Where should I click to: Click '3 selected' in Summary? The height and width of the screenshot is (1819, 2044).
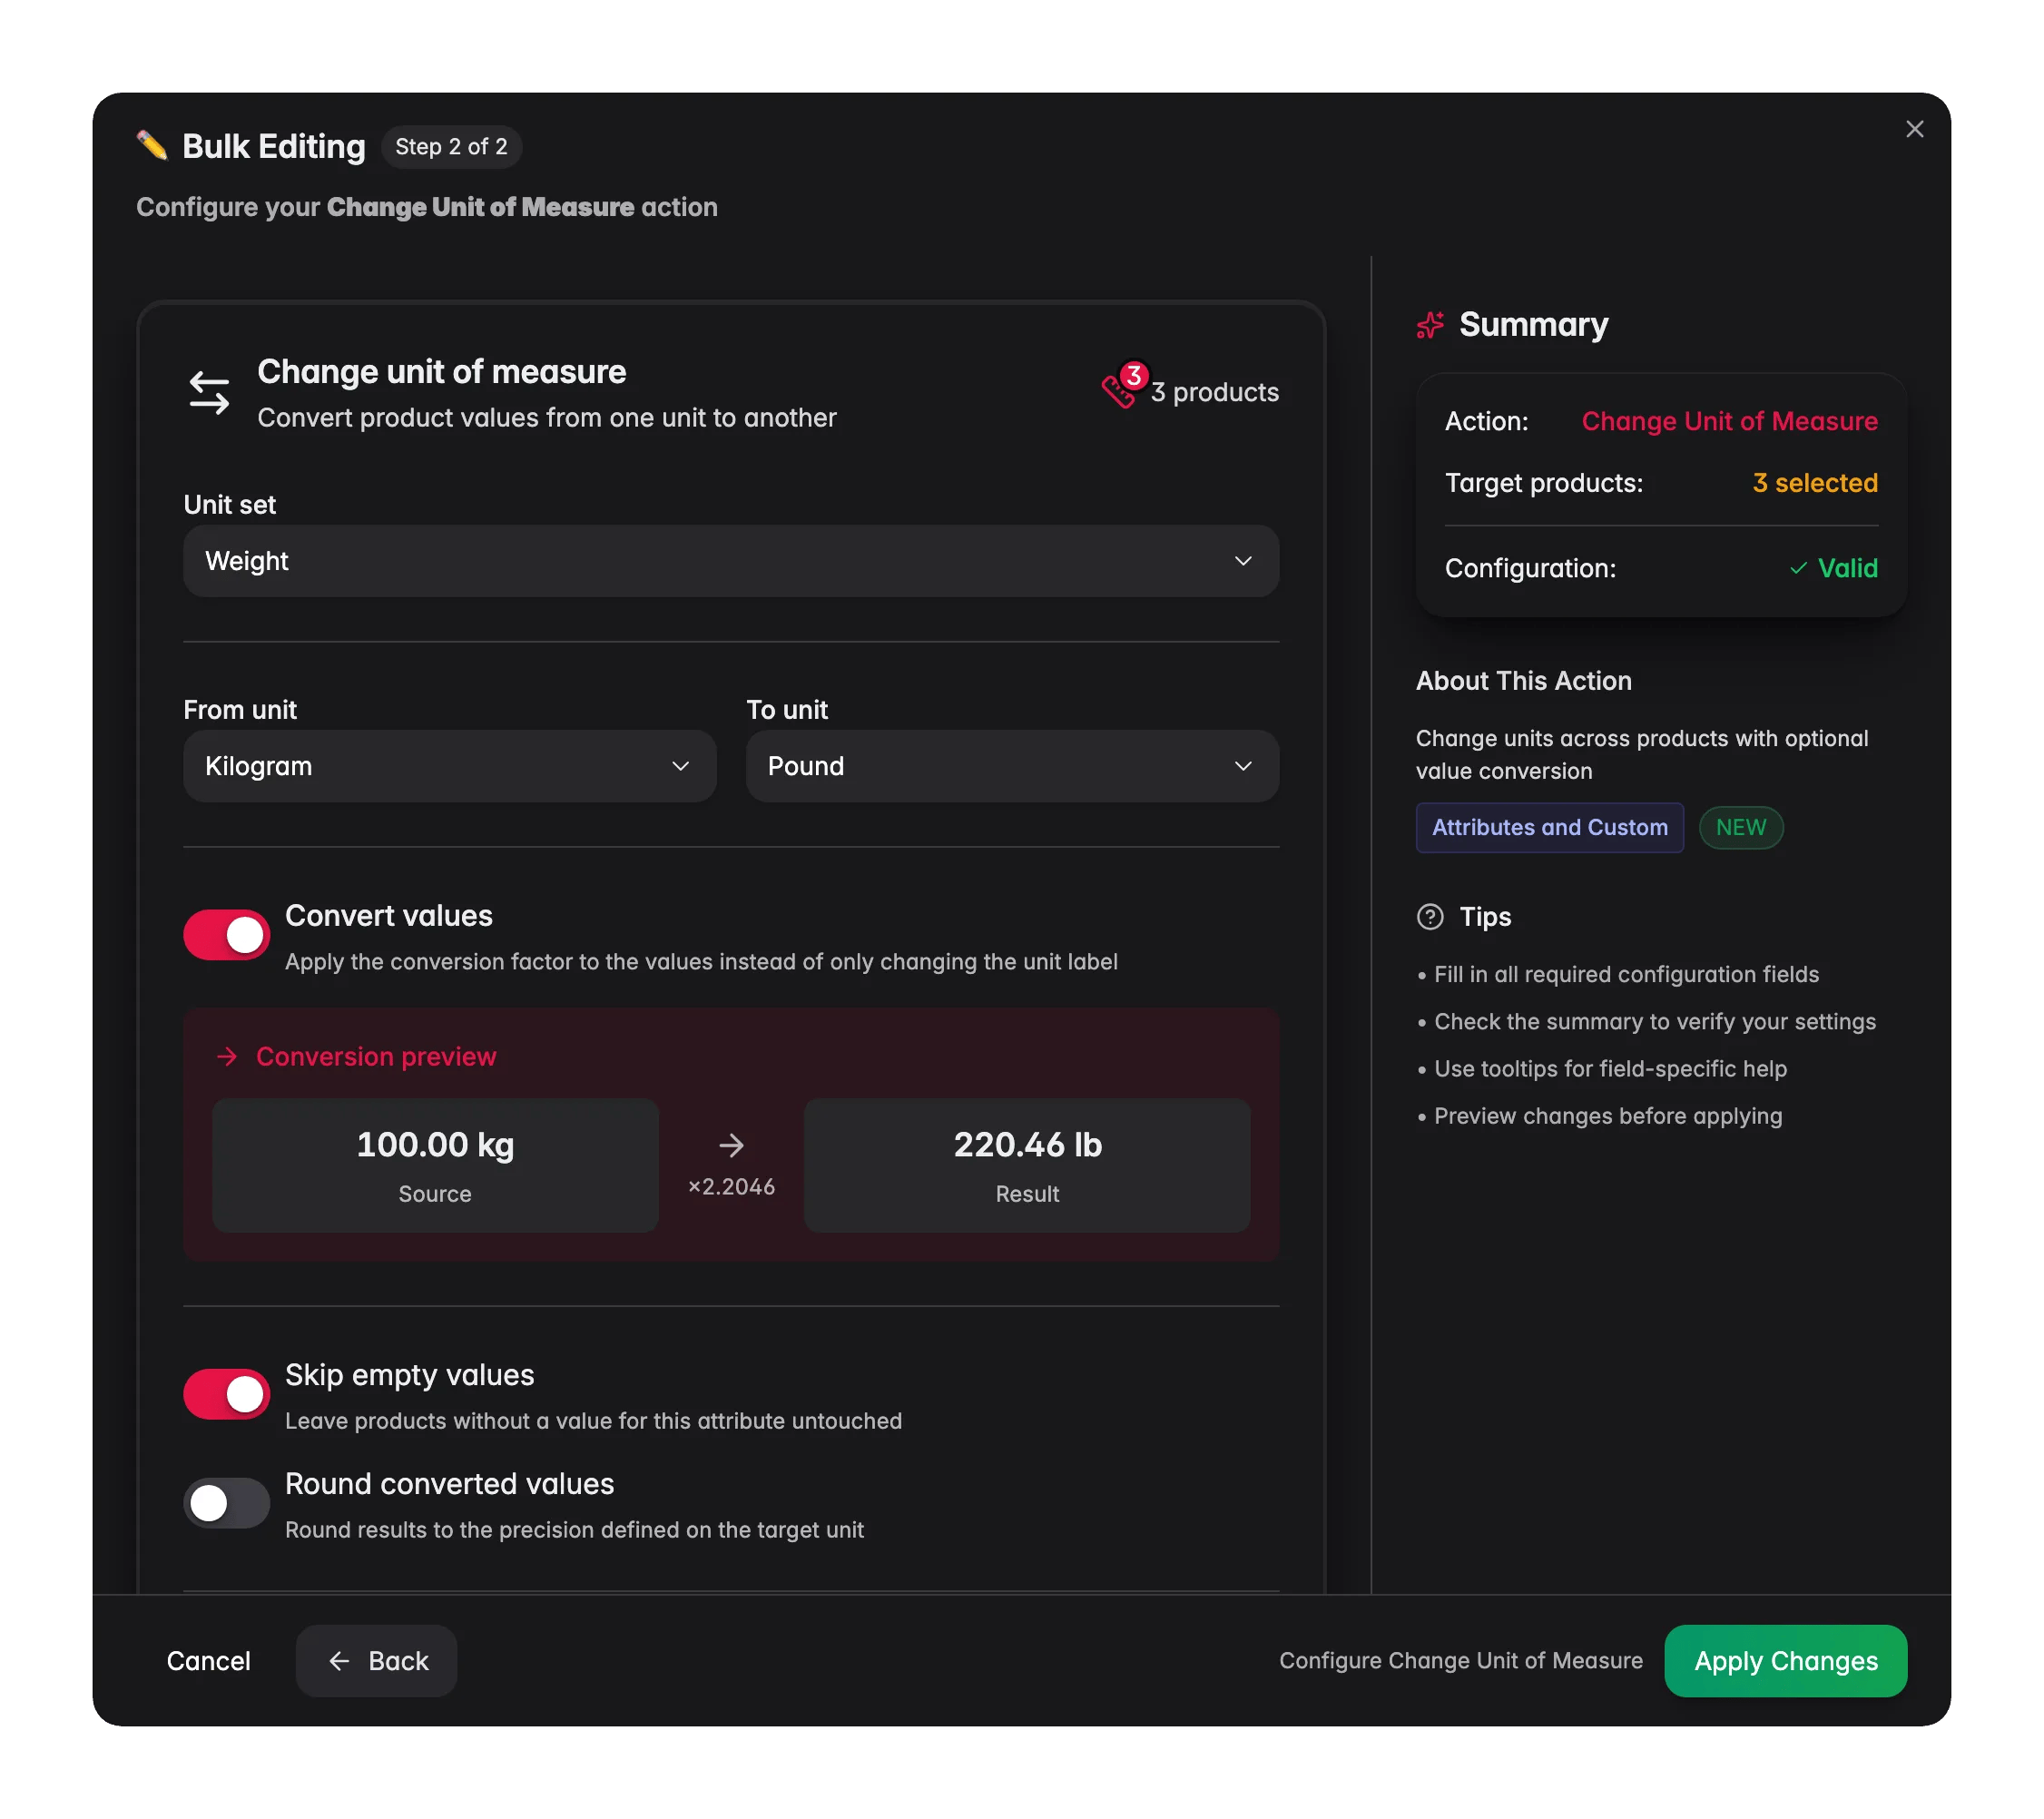[x=1815, y=483]
